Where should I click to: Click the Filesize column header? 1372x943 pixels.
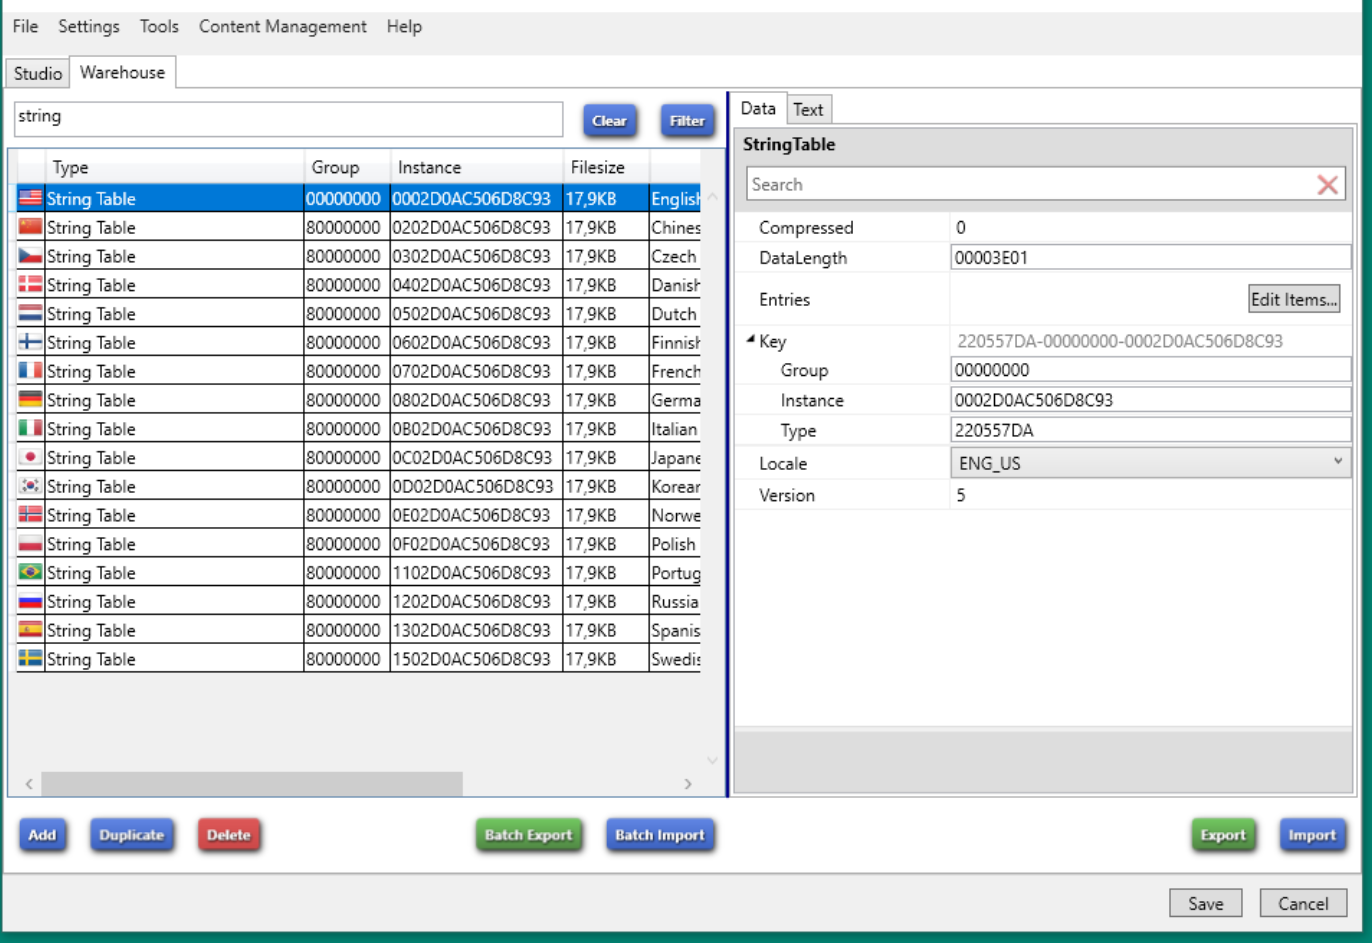(606, 167)
